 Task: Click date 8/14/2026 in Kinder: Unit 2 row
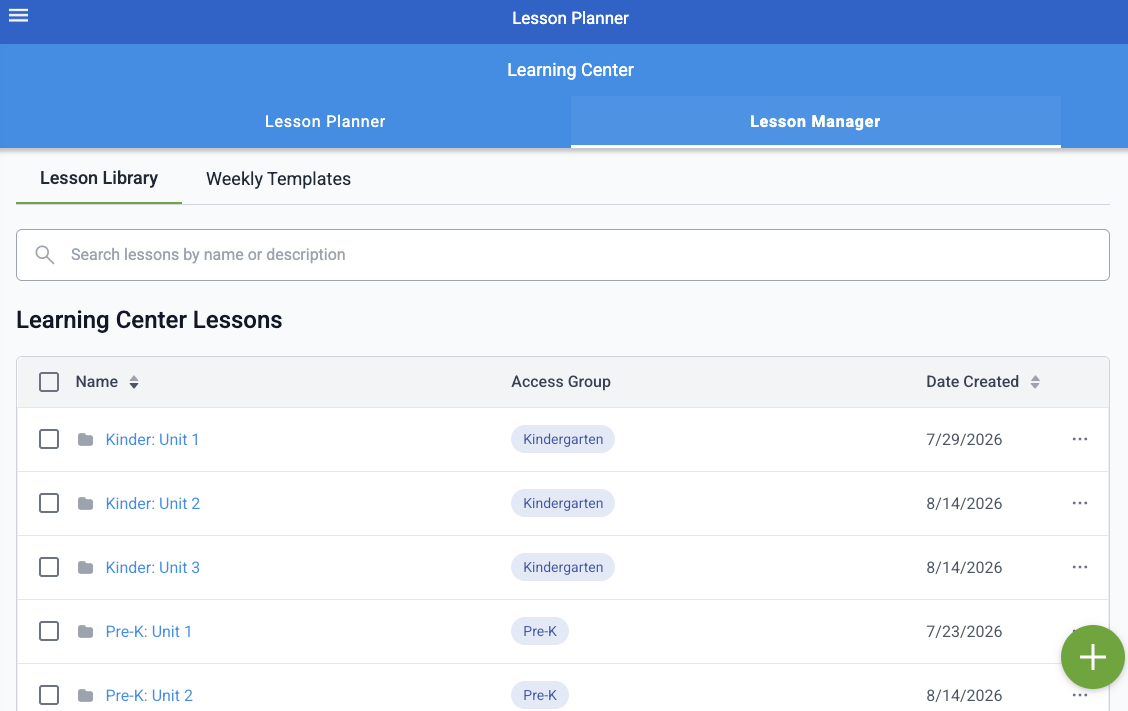964,503
